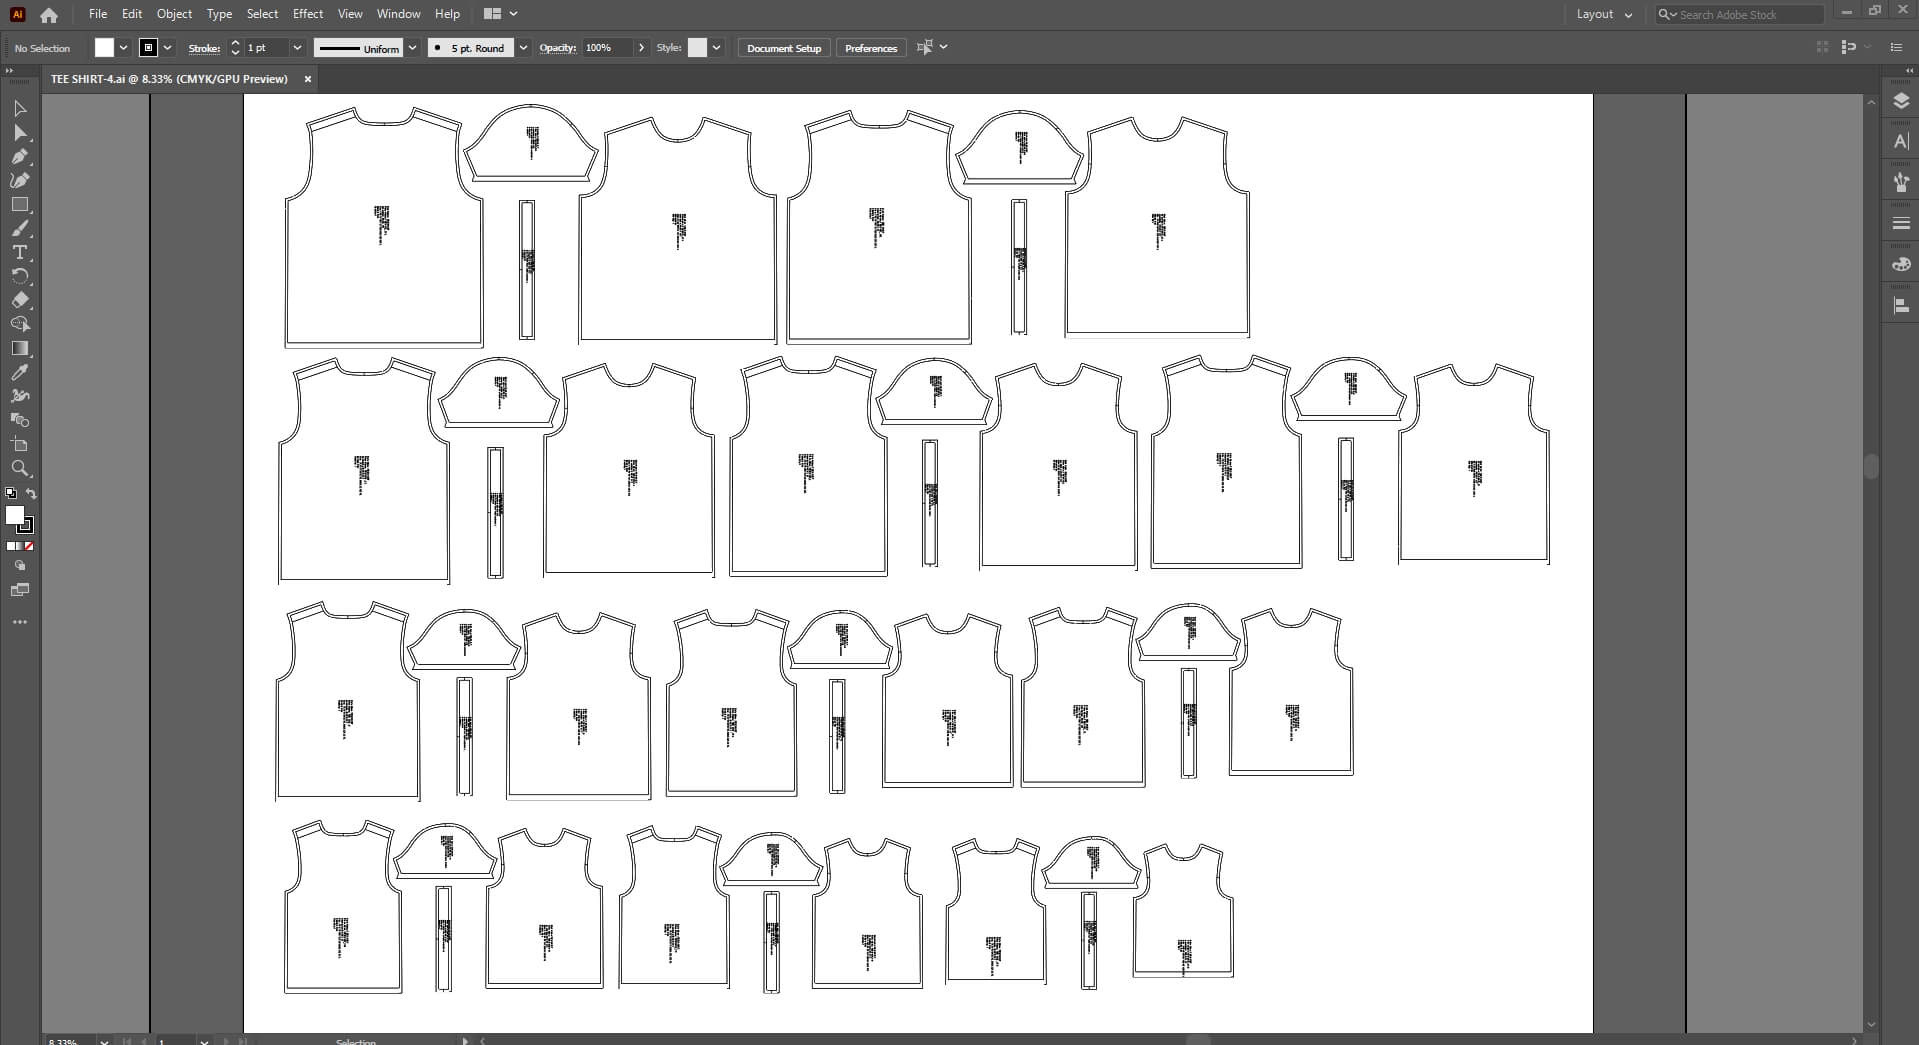
Task: Expand the tools panel double arrows
Action: tap(9, 71)
